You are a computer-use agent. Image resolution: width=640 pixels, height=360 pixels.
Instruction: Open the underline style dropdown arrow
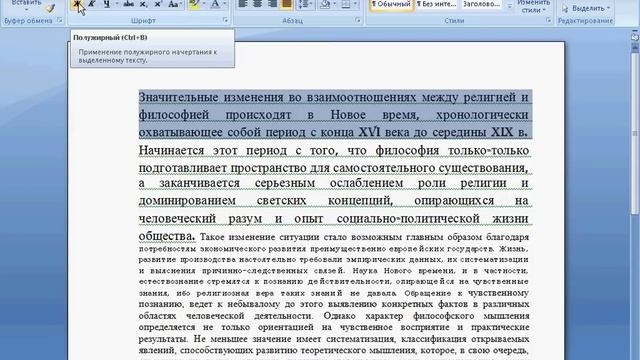click(117, 4)
